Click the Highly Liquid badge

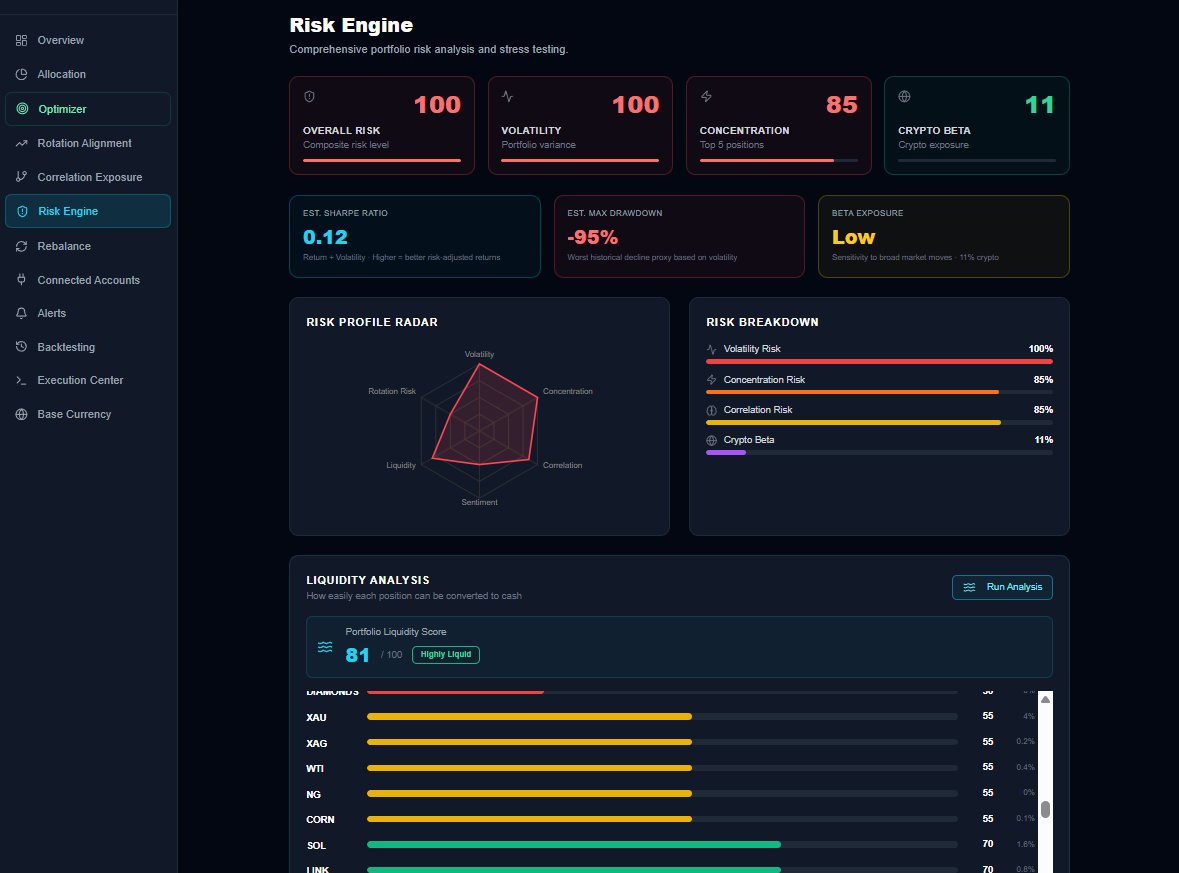pyautogui.click(x=446, y=655)
